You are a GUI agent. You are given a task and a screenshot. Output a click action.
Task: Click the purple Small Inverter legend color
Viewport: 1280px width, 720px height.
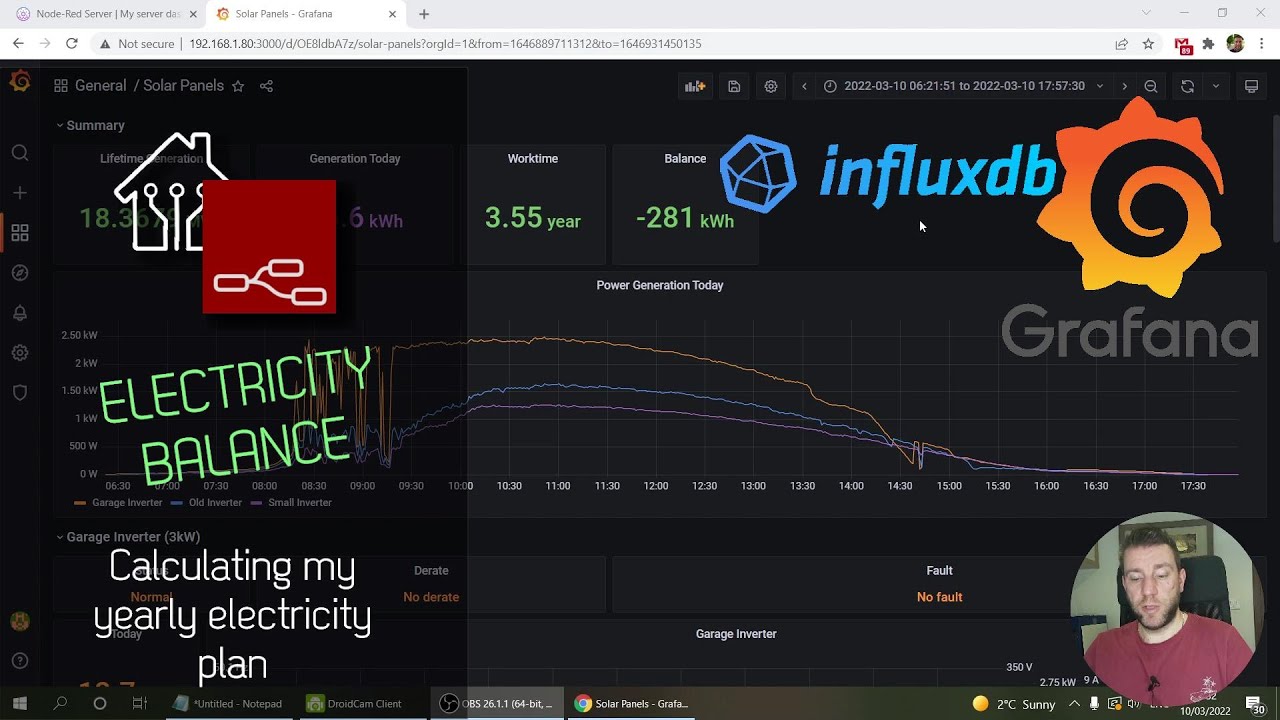click(x=257, y=503)
